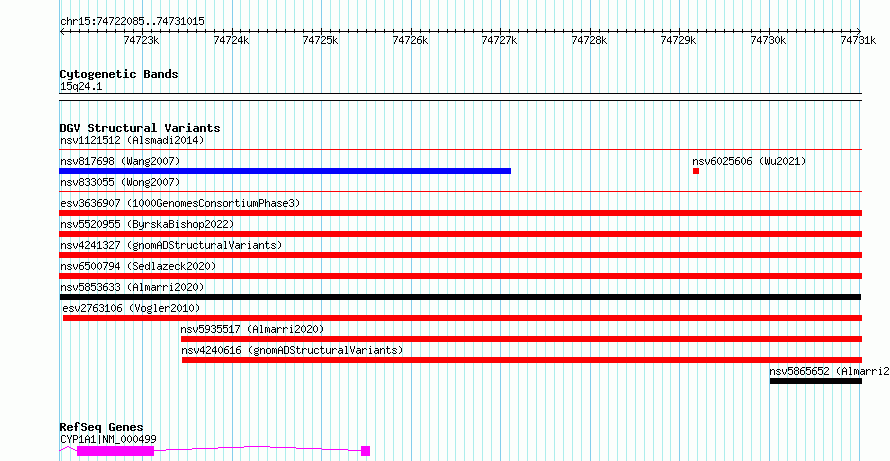Screen dimensions: 890x461
Task: Click the red nsv5520955 variant bar
Action: [461, 234]
